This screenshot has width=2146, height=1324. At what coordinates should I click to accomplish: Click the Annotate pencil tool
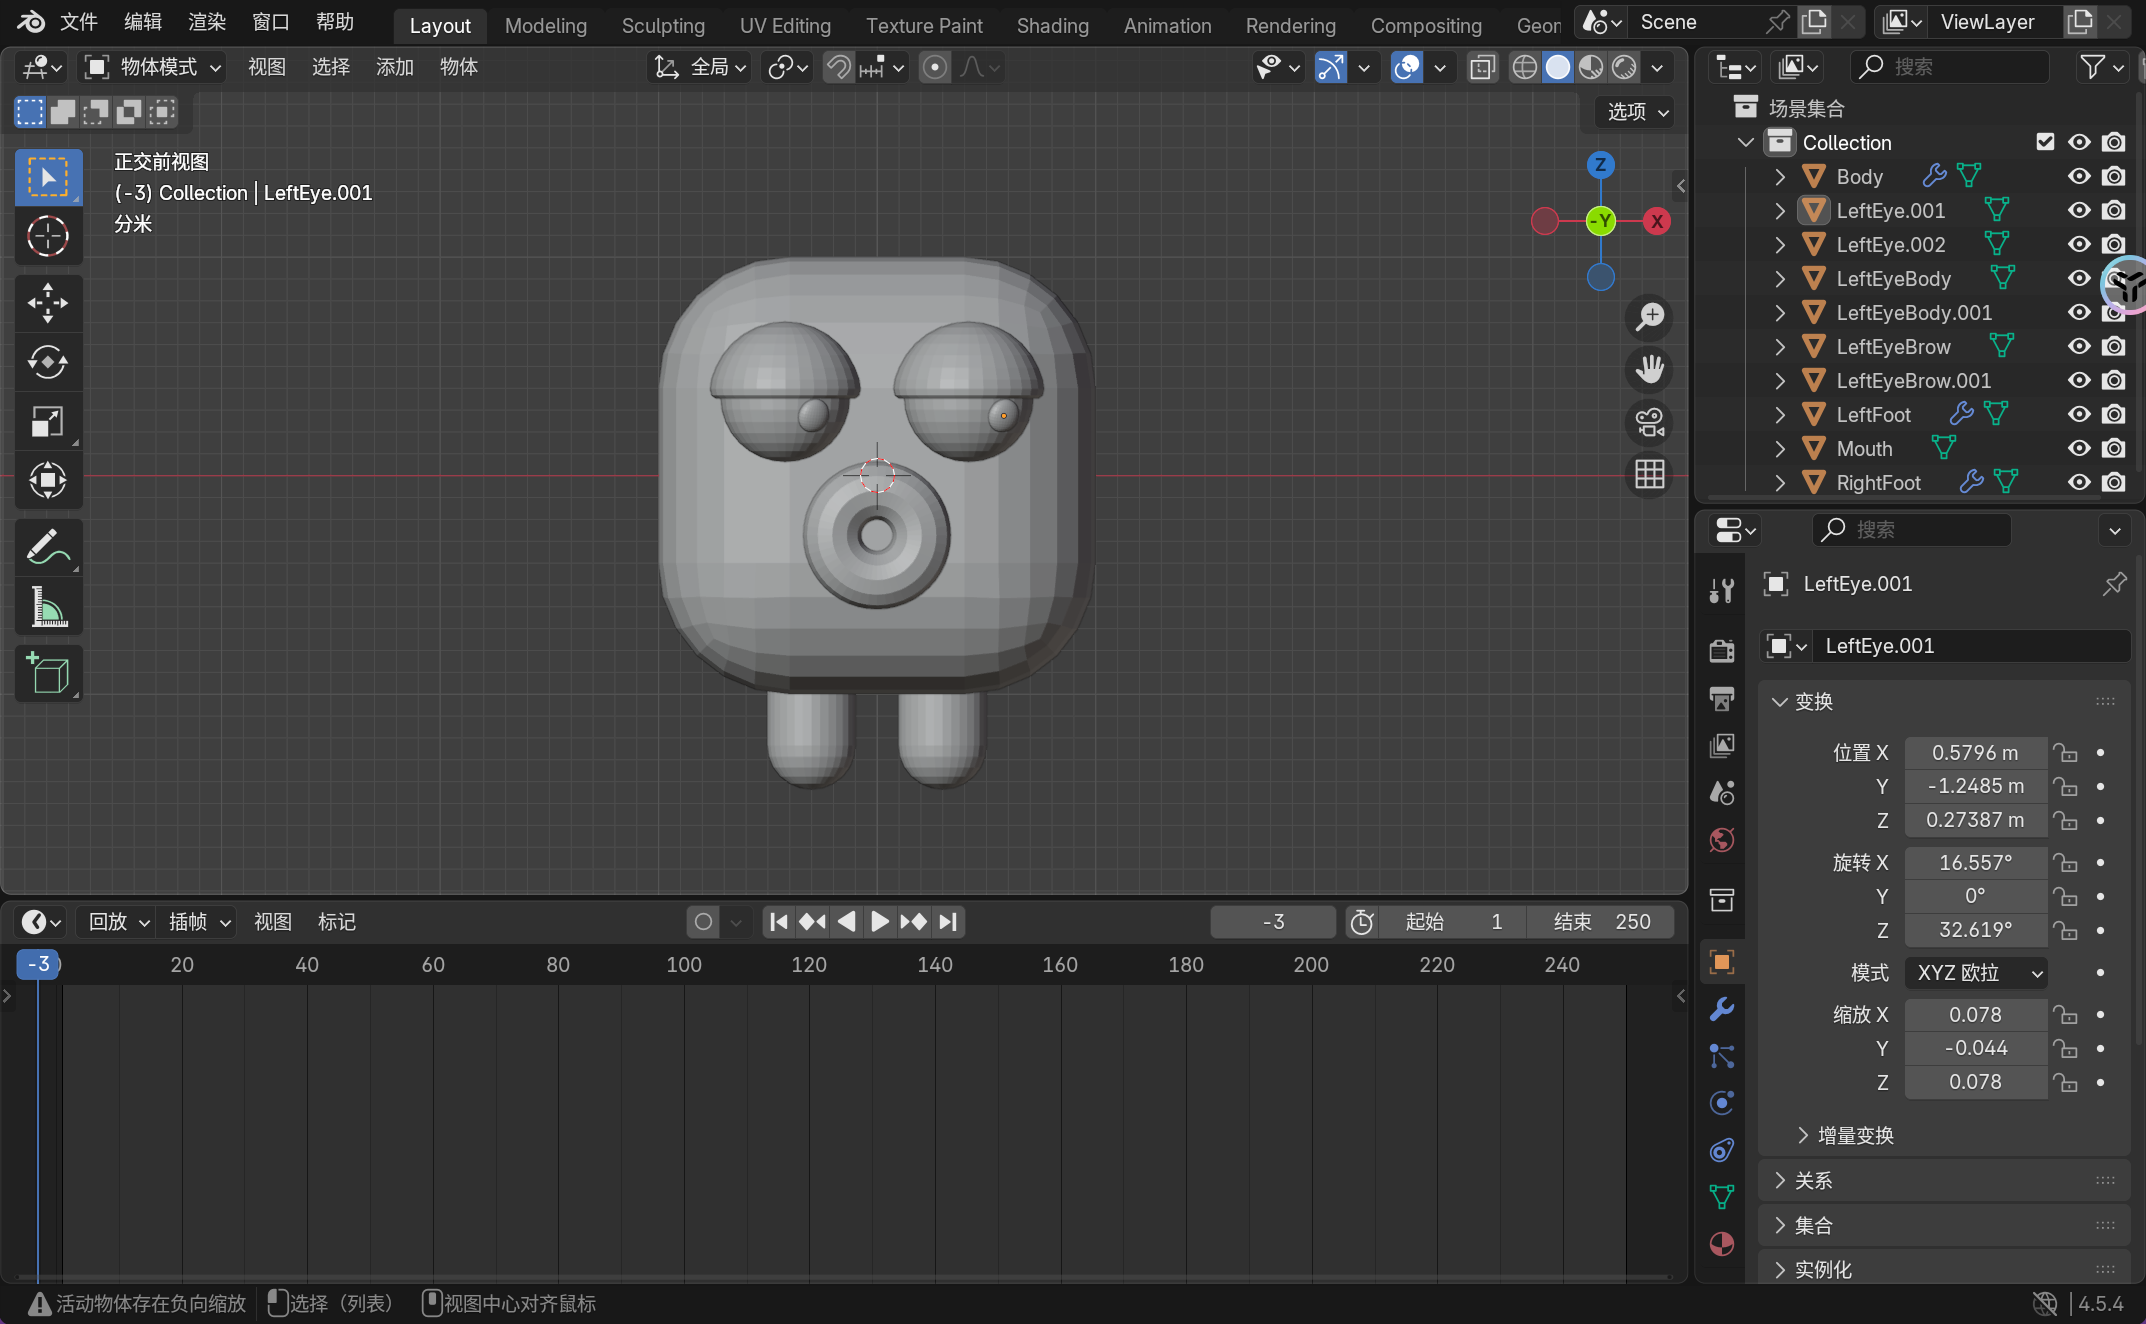click(x=47, y=547)
